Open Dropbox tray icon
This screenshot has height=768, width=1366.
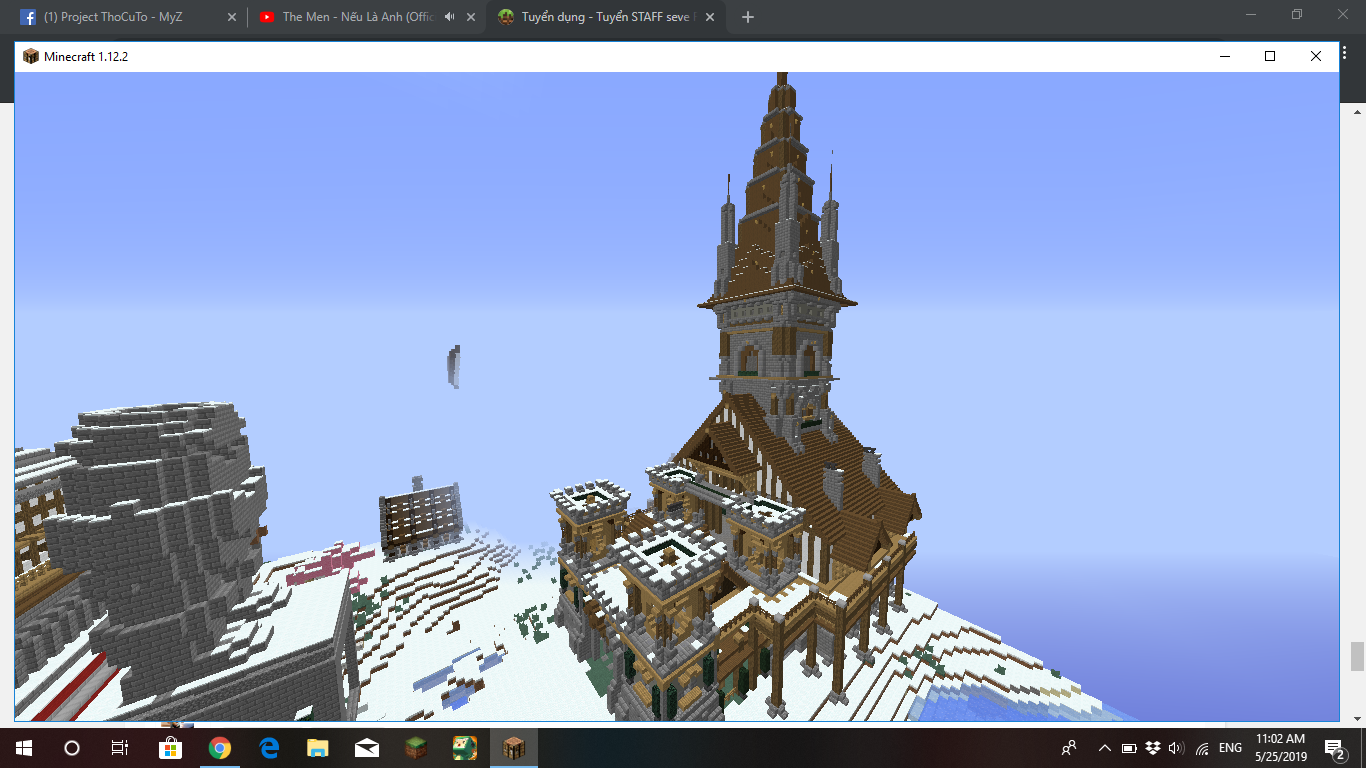click(x=1153, y=748)
